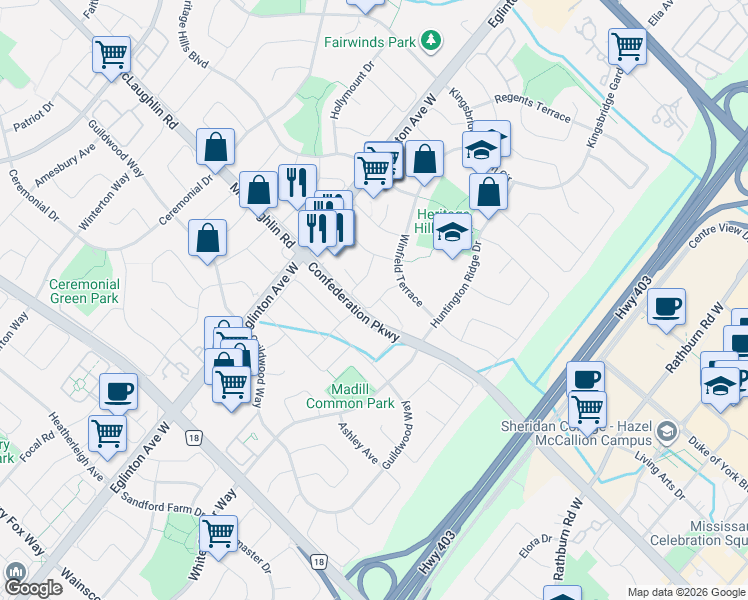Click grocery cart marker near Sandford Farm Dr

(x=218, y=535)
